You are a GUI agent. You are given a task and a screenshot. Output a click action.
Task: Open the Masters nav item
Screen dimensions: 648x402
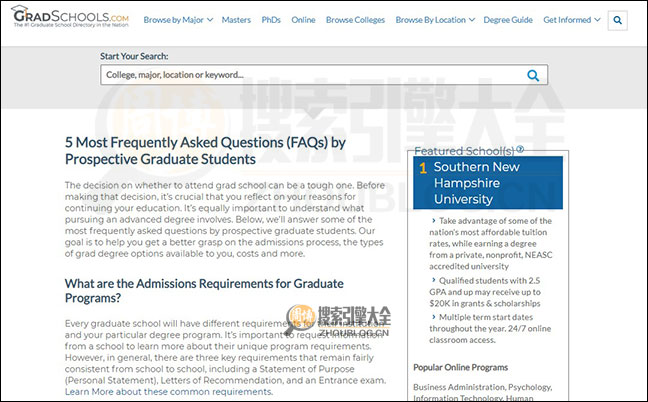(x=236, y=20)
